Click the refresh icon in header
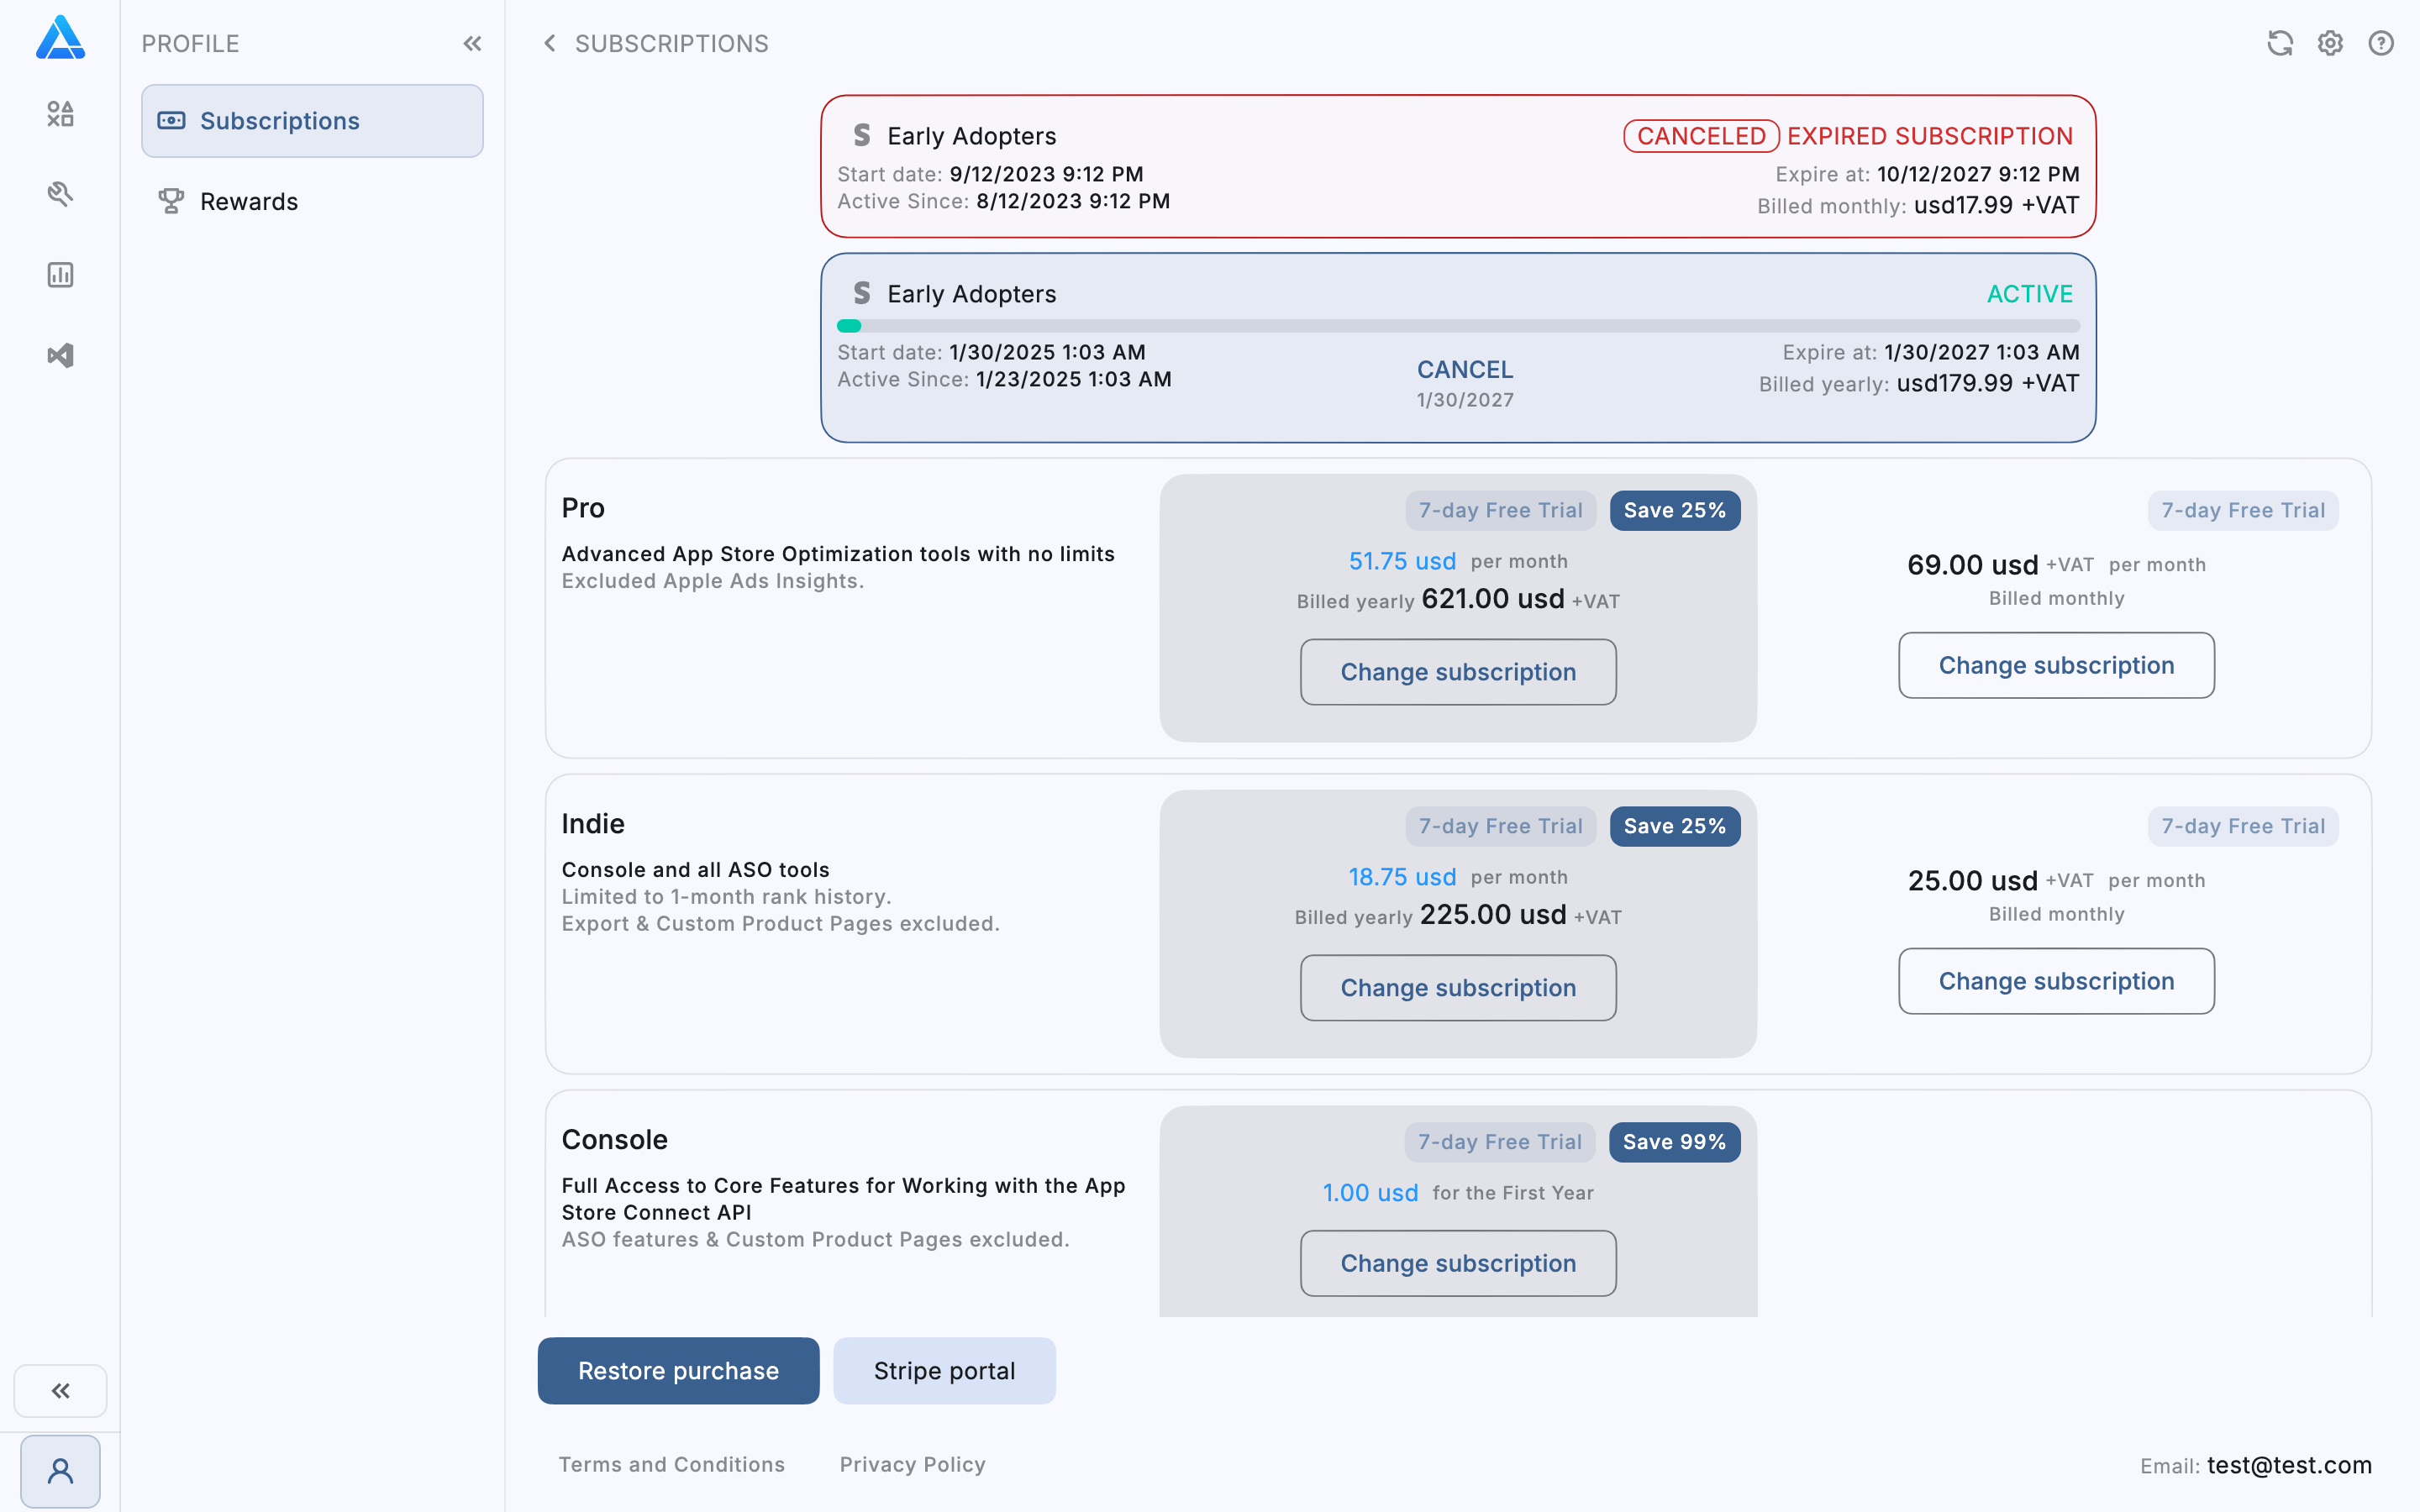Screen dimensions: 2420x1512 pyautogui.click(x=2280, y=43)
